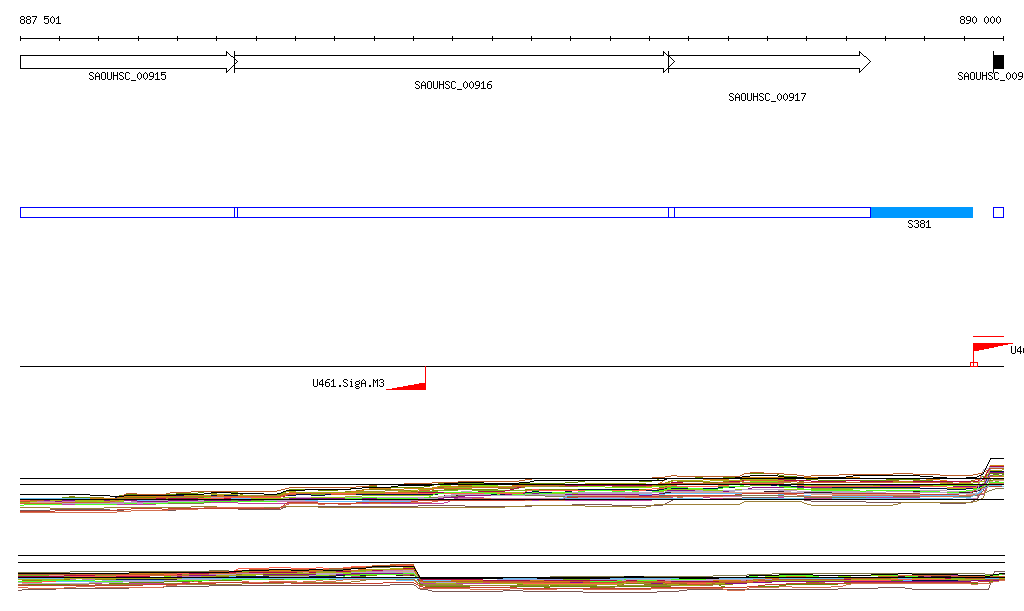This screenshot has height=611, width=1024.
Task: Click the 890 000 coordinate label
Action: (x=980, y=20)
